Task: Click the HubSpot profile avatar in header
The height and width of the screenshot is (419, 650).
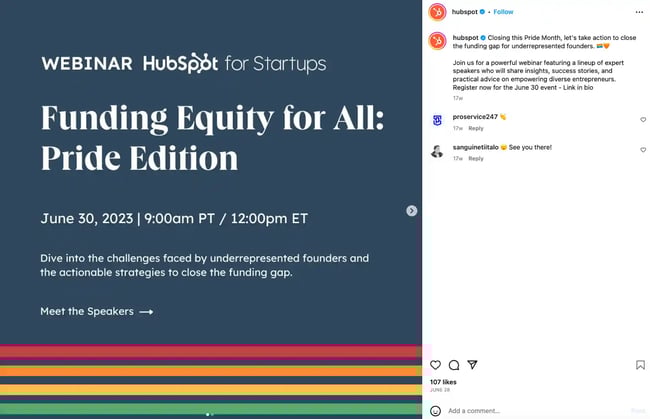Action: tap(437, 12)
